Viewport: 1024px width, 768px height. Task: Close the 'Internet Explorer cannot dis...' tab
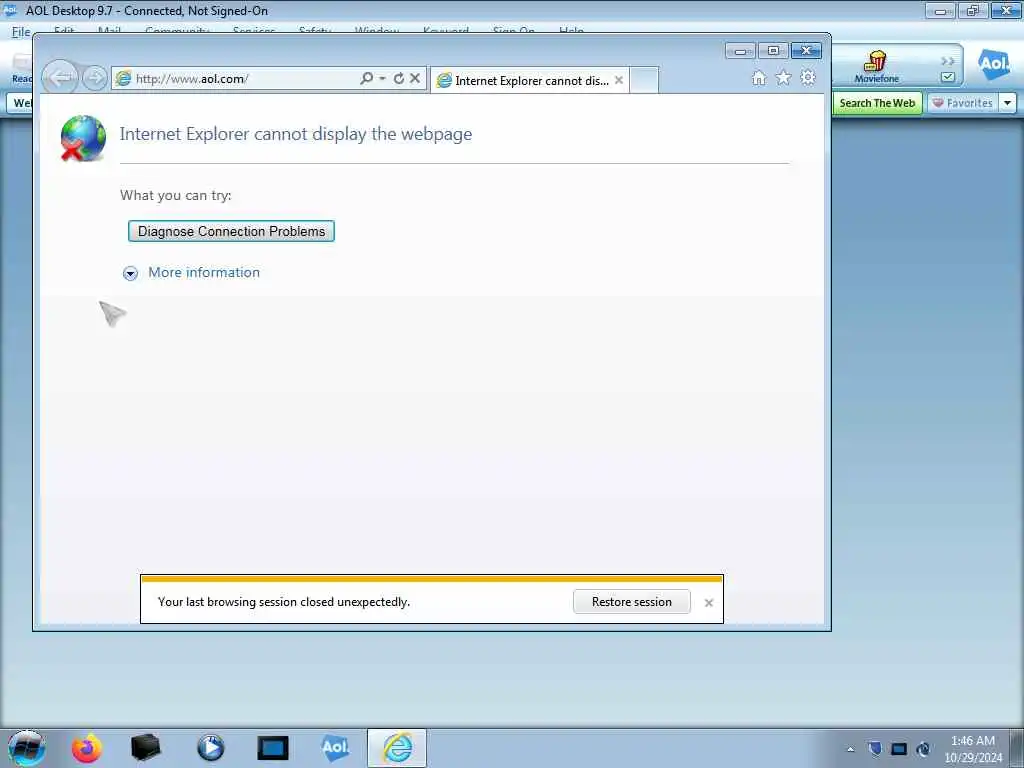click(x=619, y=80)
